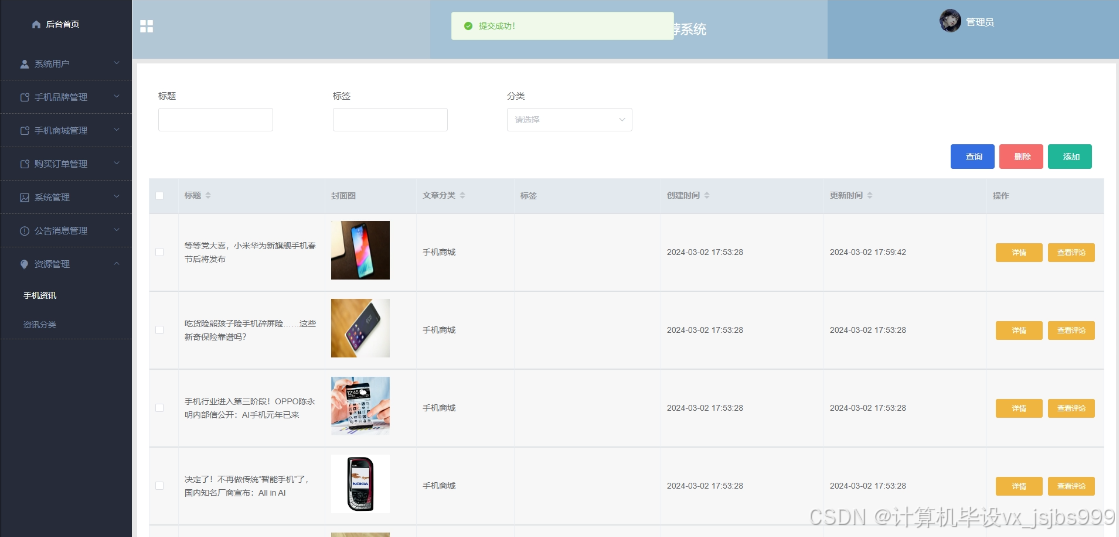This screenshot has width=1119, height=537.
Task: Click the icon beside 手机商城管理
Action: (24, 131)
